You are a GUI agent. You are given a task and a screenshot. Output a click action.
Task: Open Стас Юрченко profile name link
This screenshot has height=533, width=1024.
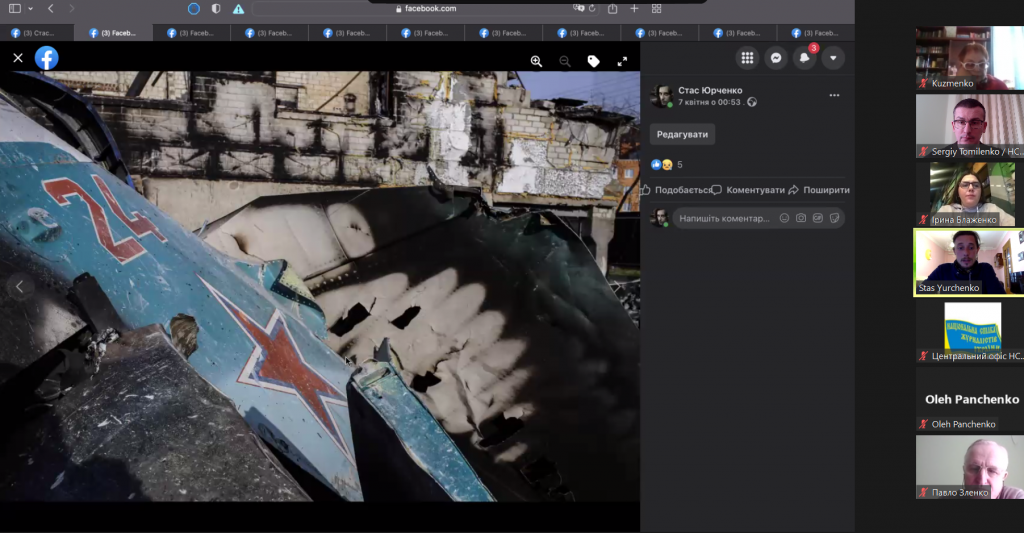(x=710, y=90)
